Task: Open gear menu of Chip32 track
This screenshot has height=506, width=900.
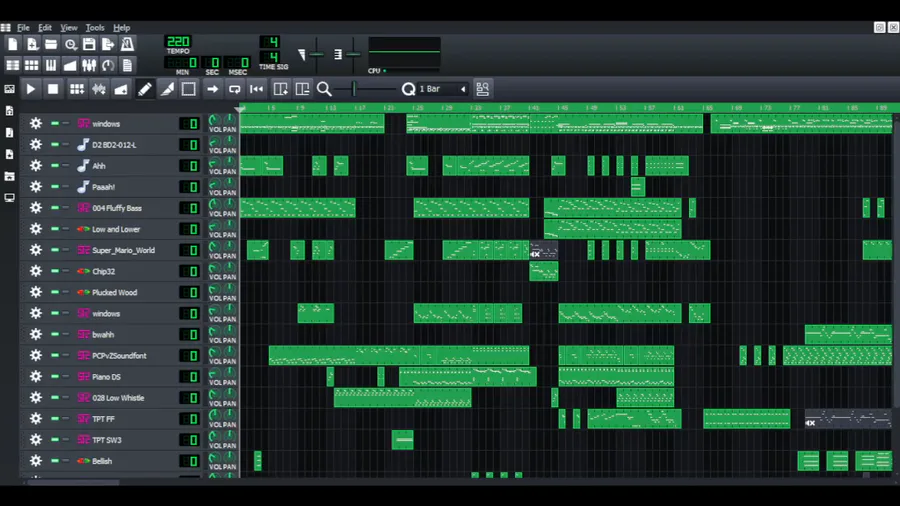Action: pos(36,271)
